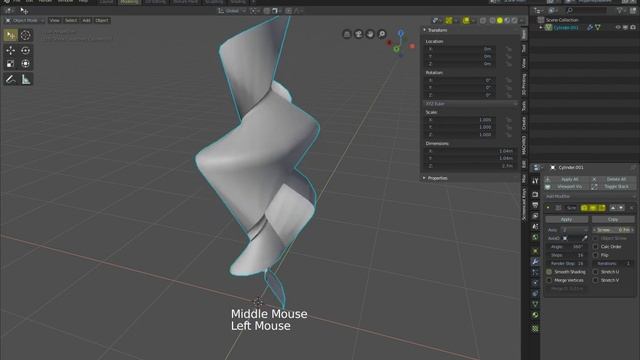
Task: Click the red X axis gizmo ball
Action: pos(412,46)
